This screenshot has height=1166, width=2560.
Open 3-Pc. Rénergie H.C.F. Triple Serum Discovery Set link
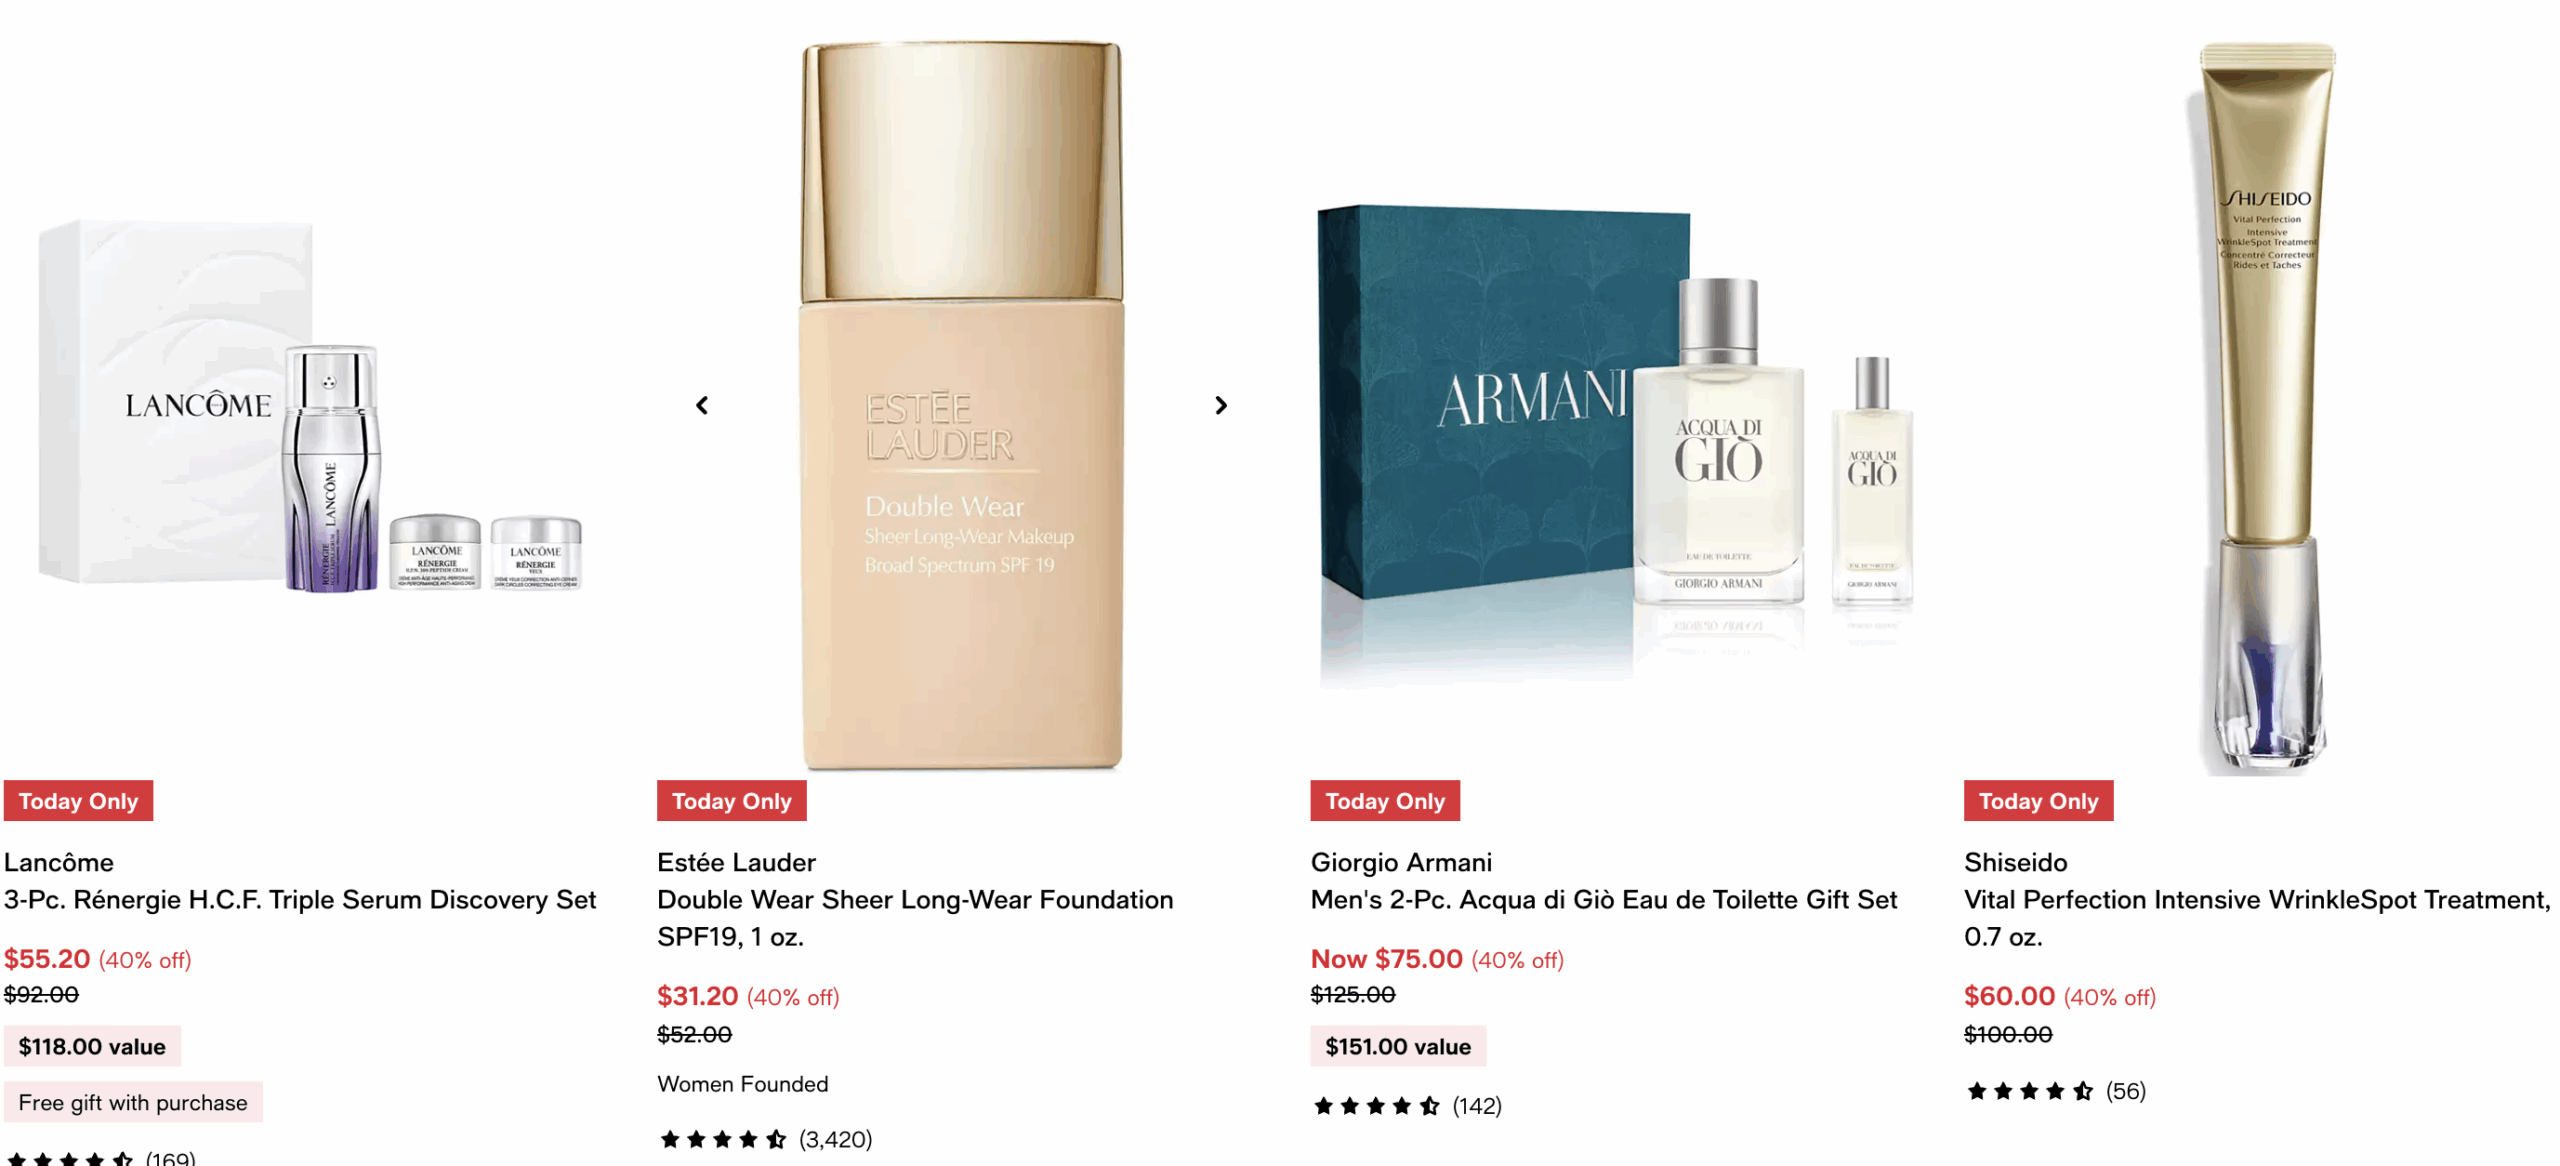pyautogui.click(x=300, y=900)
